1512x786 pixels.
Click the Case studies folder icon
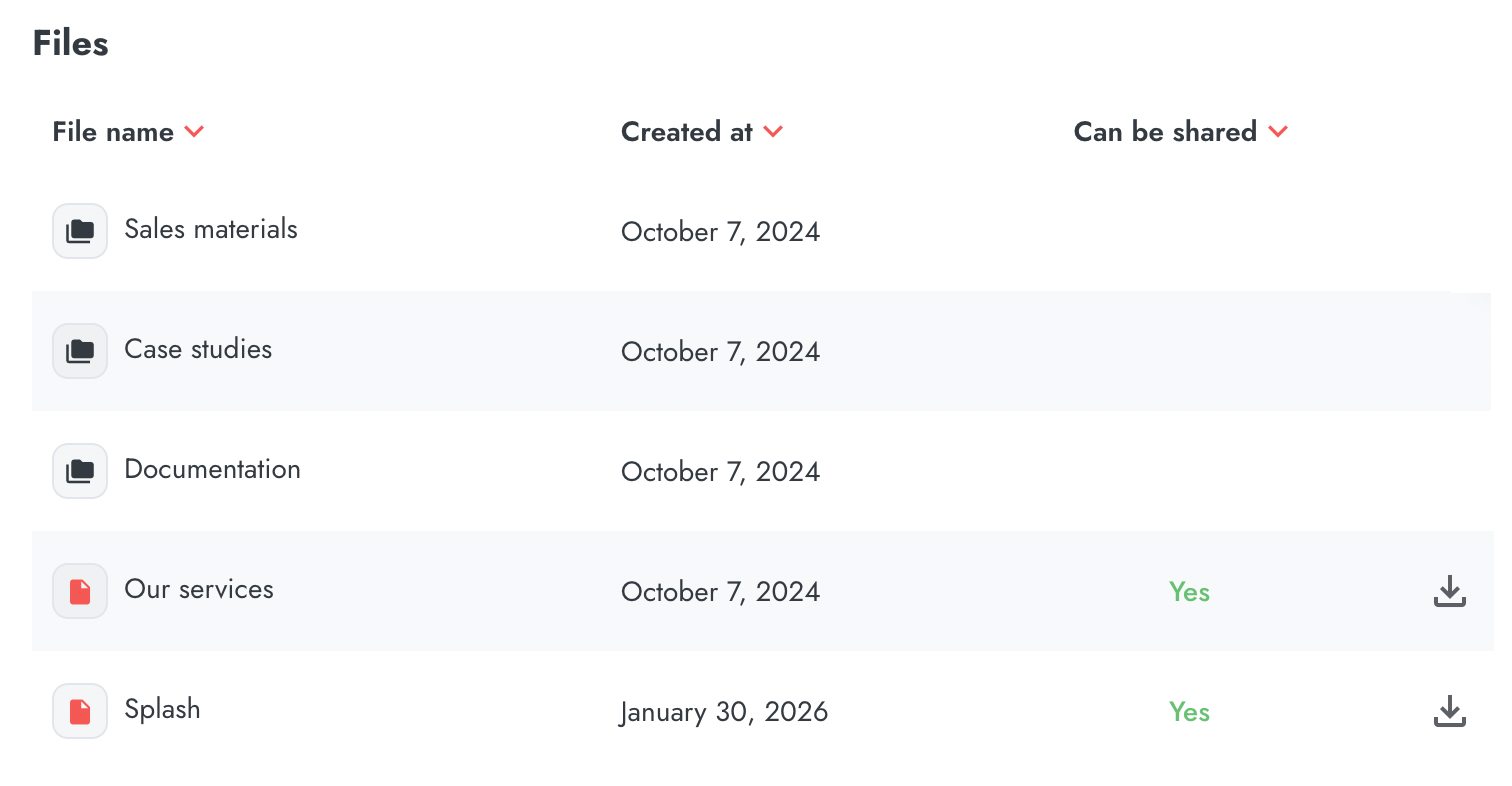pos(80,351)
